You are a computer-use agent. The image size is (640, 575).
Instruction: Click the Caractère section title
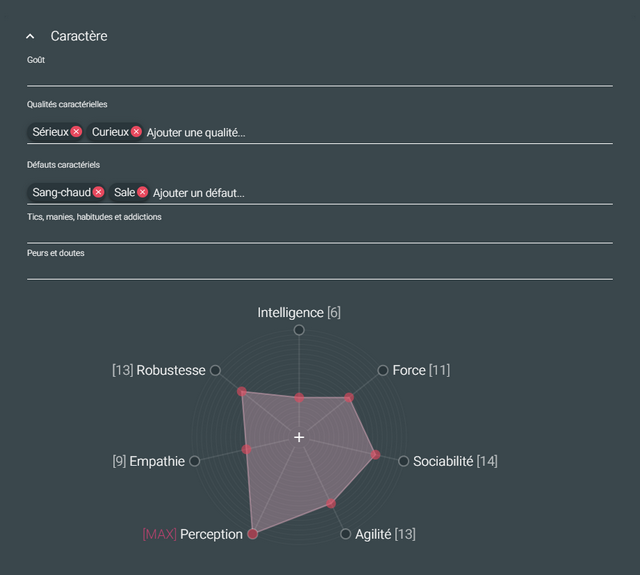pos(79,36)
